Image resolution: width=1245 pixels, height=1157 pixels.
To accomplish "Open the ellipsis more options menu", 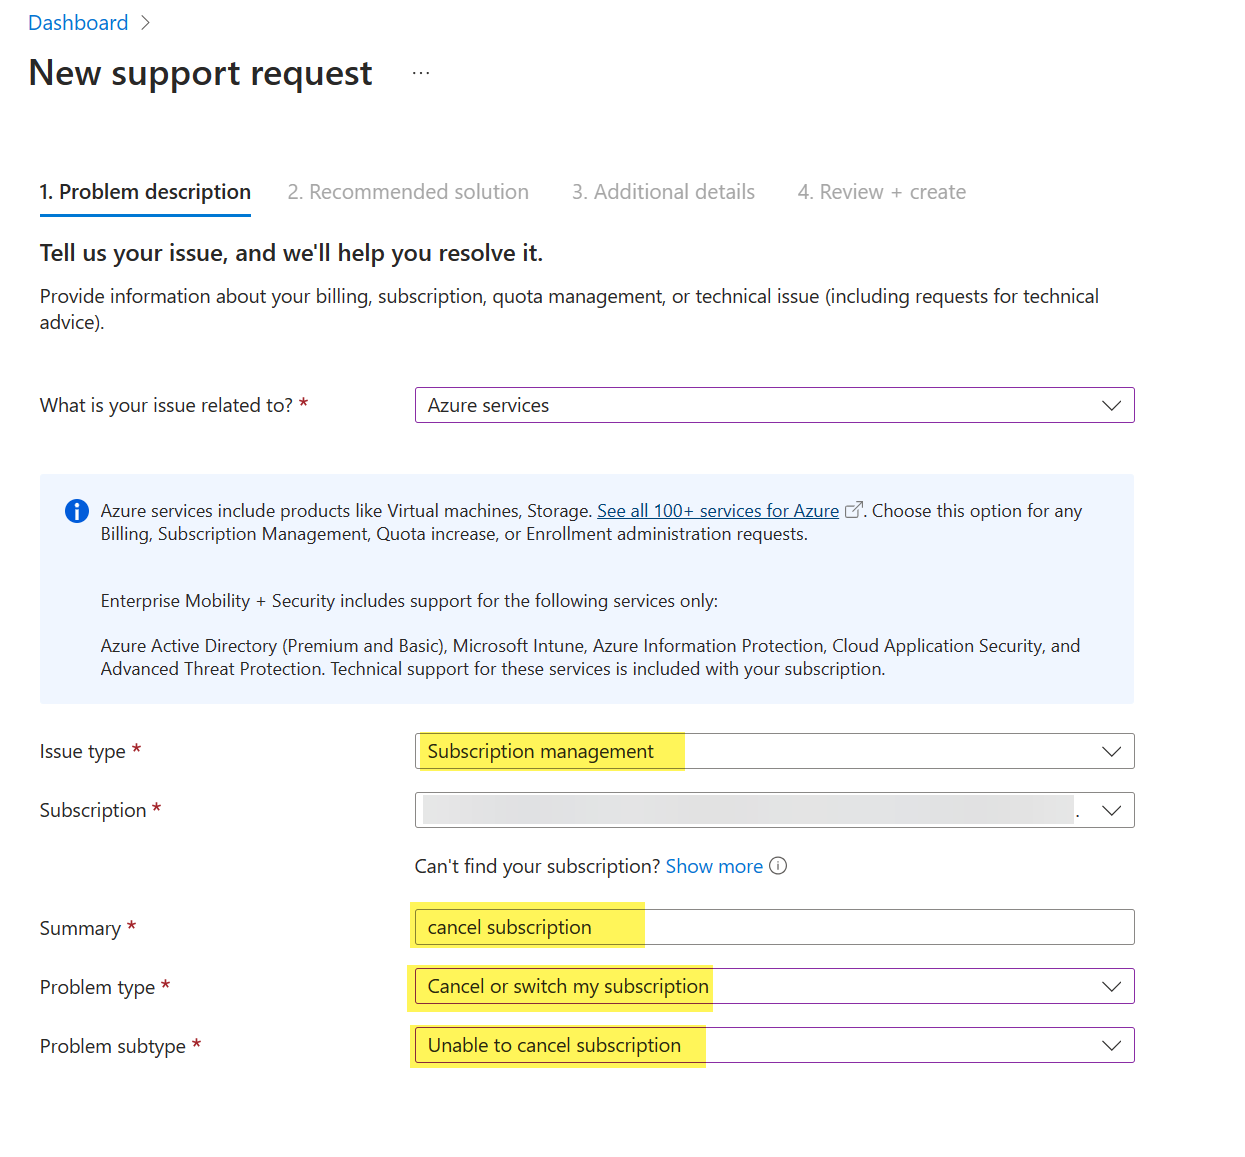I will (x=421, y=73).
